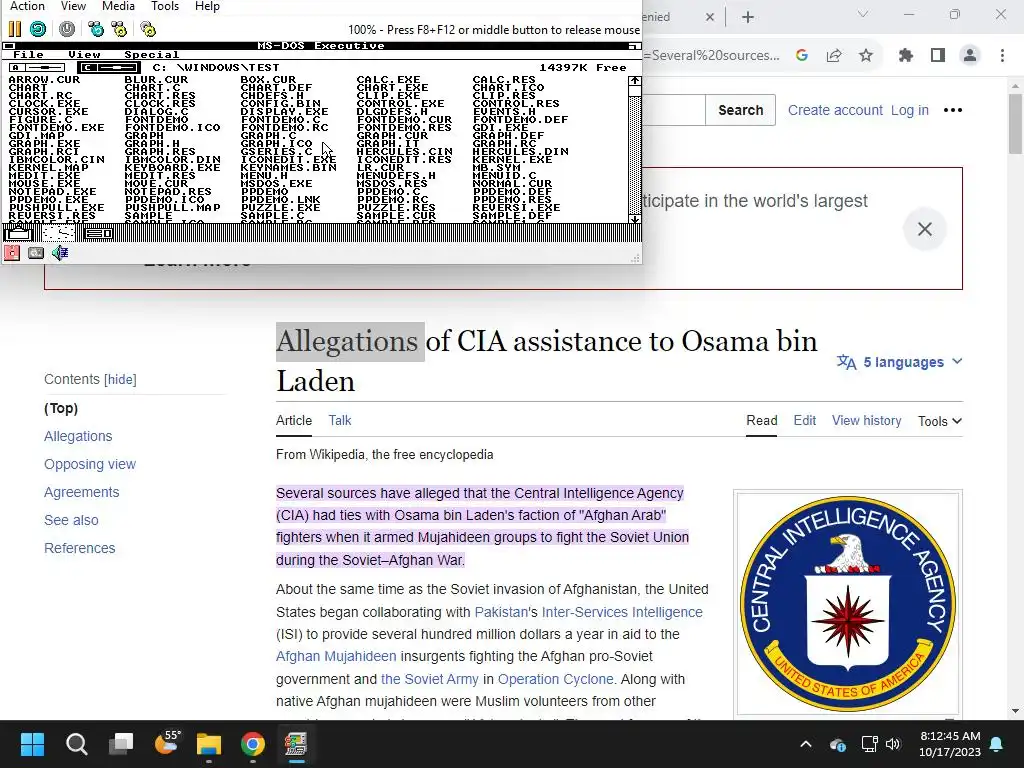Open Windows Start button on taskbar
The image size is (1024, 768).
click(32, 744)
